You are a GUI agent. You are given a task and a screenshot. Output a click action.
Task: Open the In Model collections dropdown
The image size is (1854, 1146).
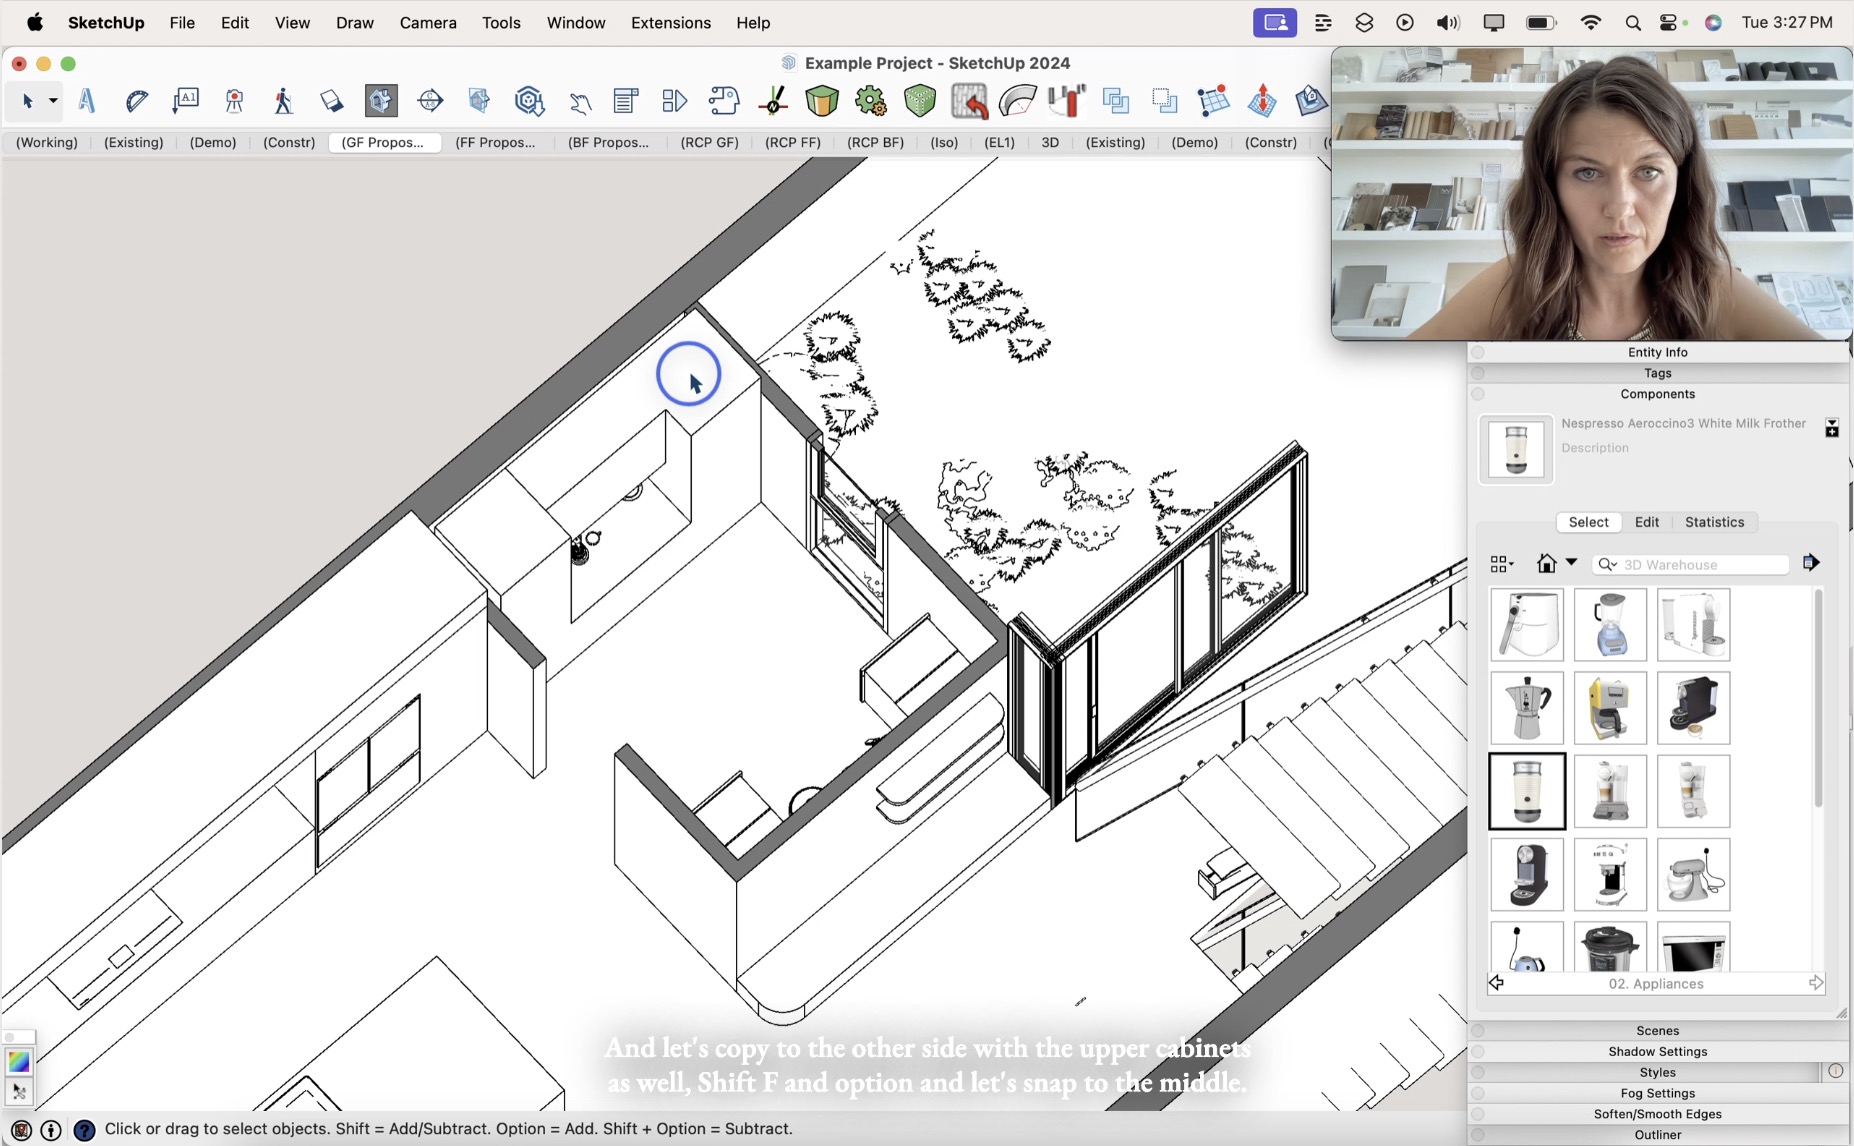[x=1569, y=564]
